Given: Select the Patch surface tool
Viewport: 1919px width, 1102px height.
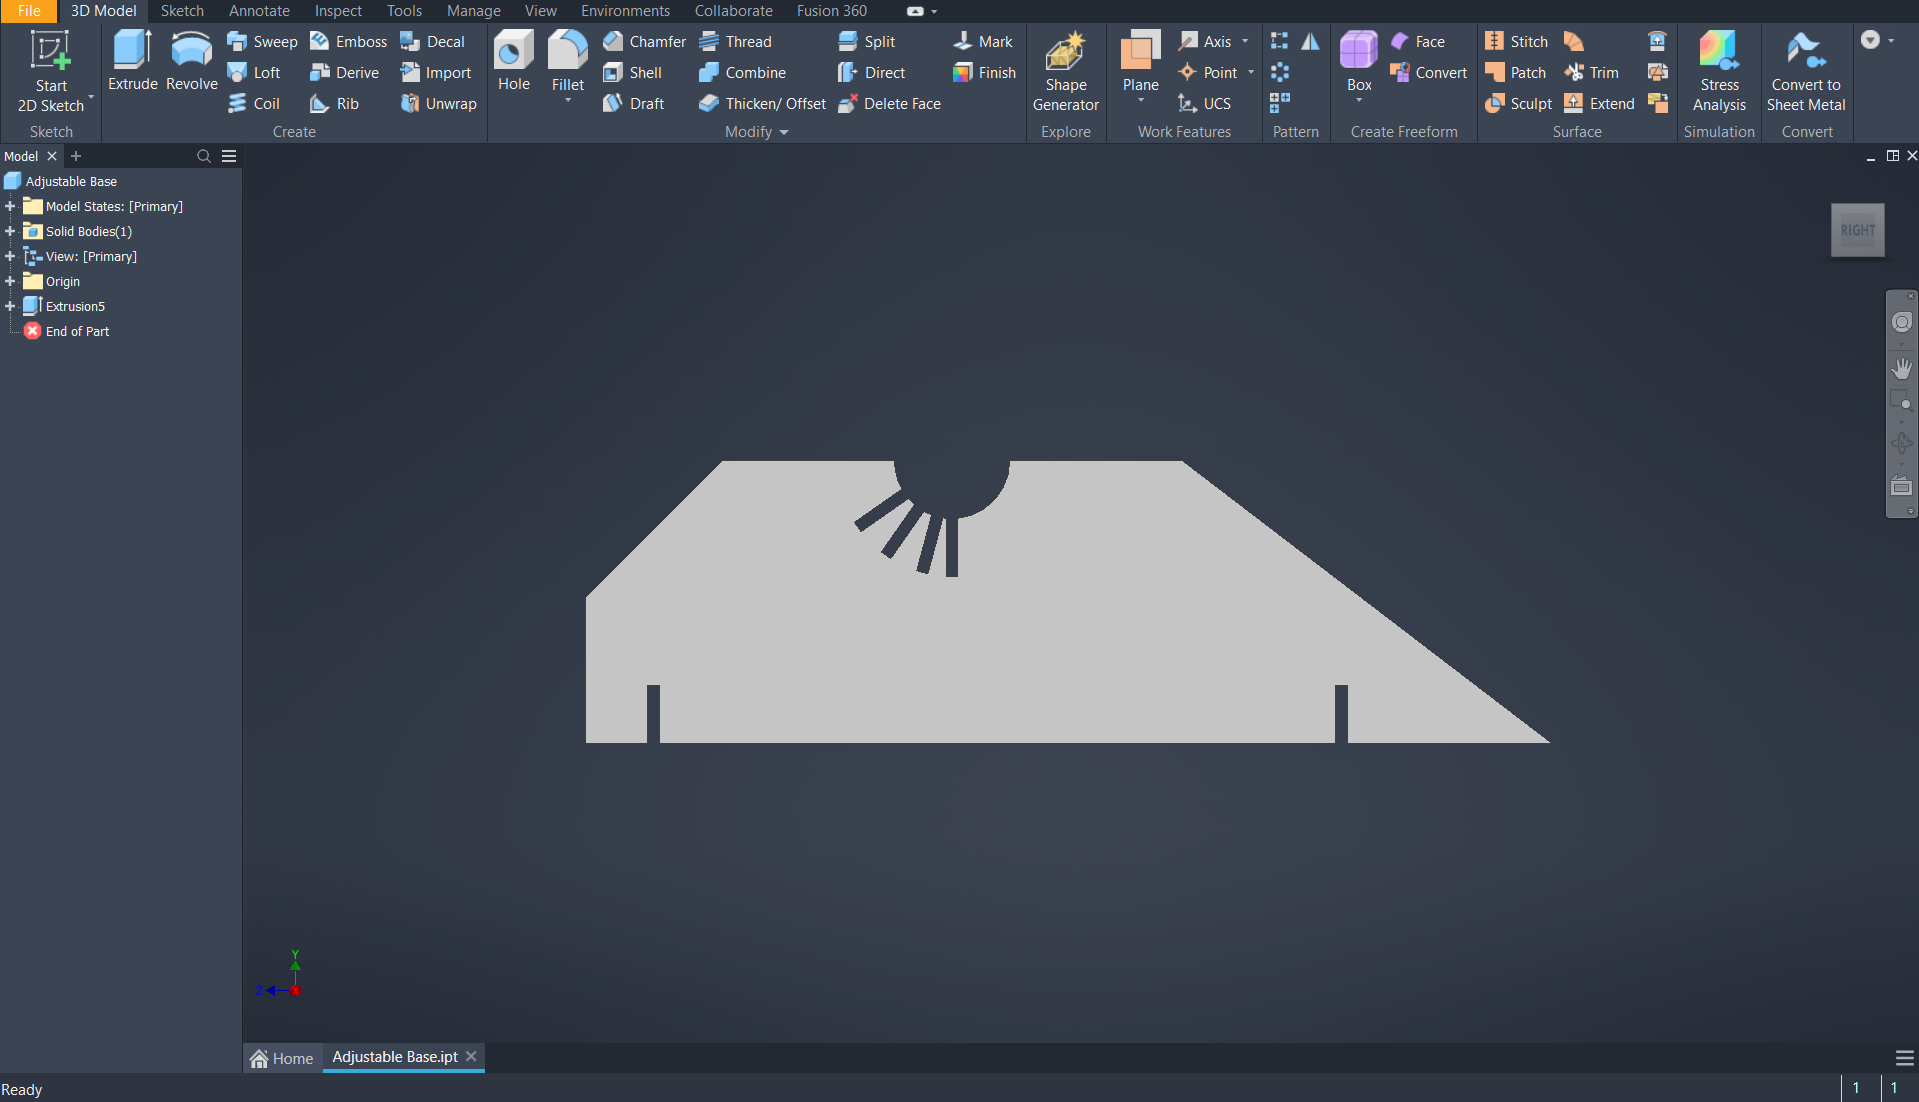Looking at the screenshot, I should pyautogui.click(x=1516, y=72).
